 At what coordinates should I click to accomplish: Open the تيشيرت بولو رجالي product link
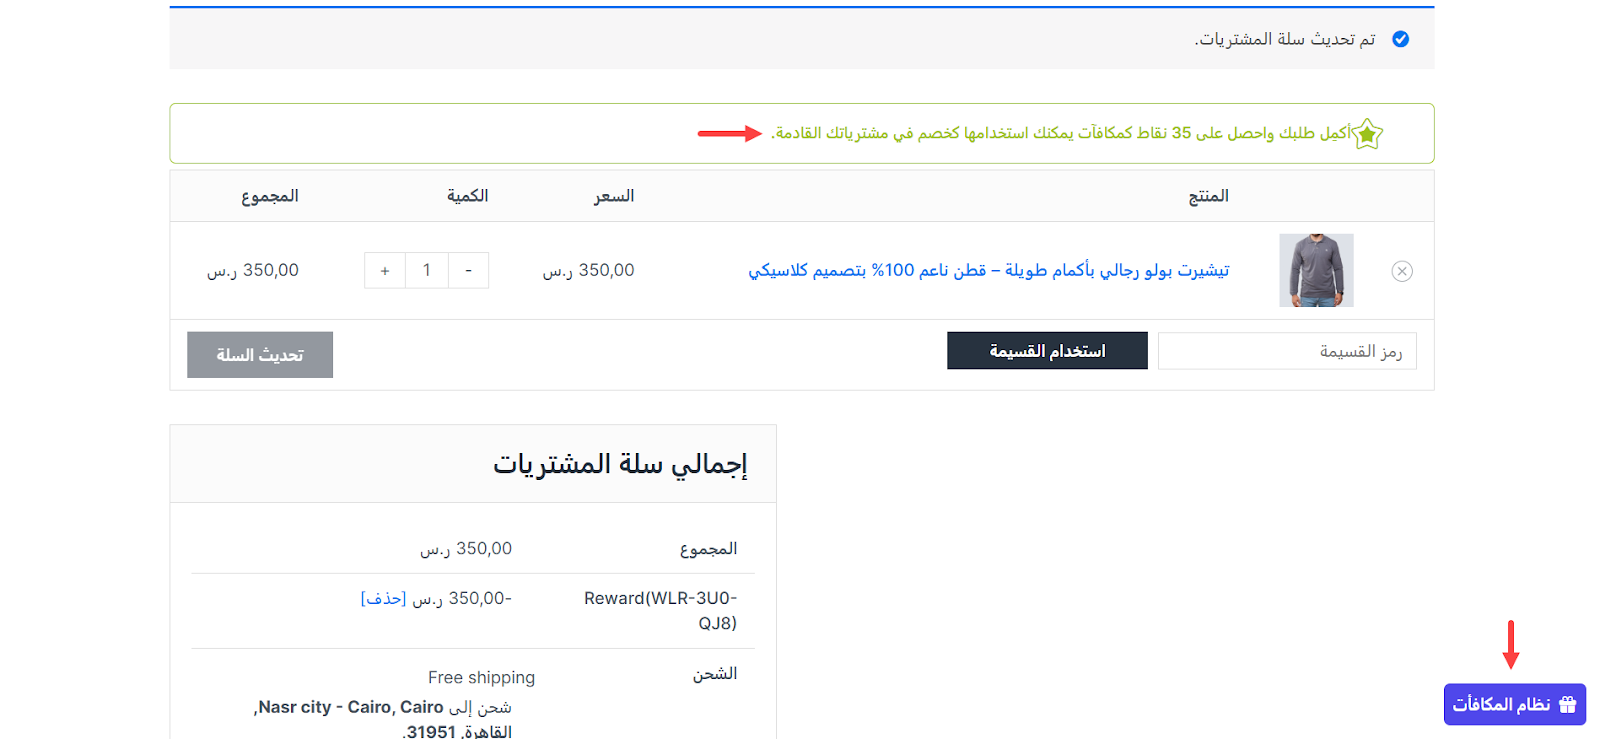click(x=988, y=271)
